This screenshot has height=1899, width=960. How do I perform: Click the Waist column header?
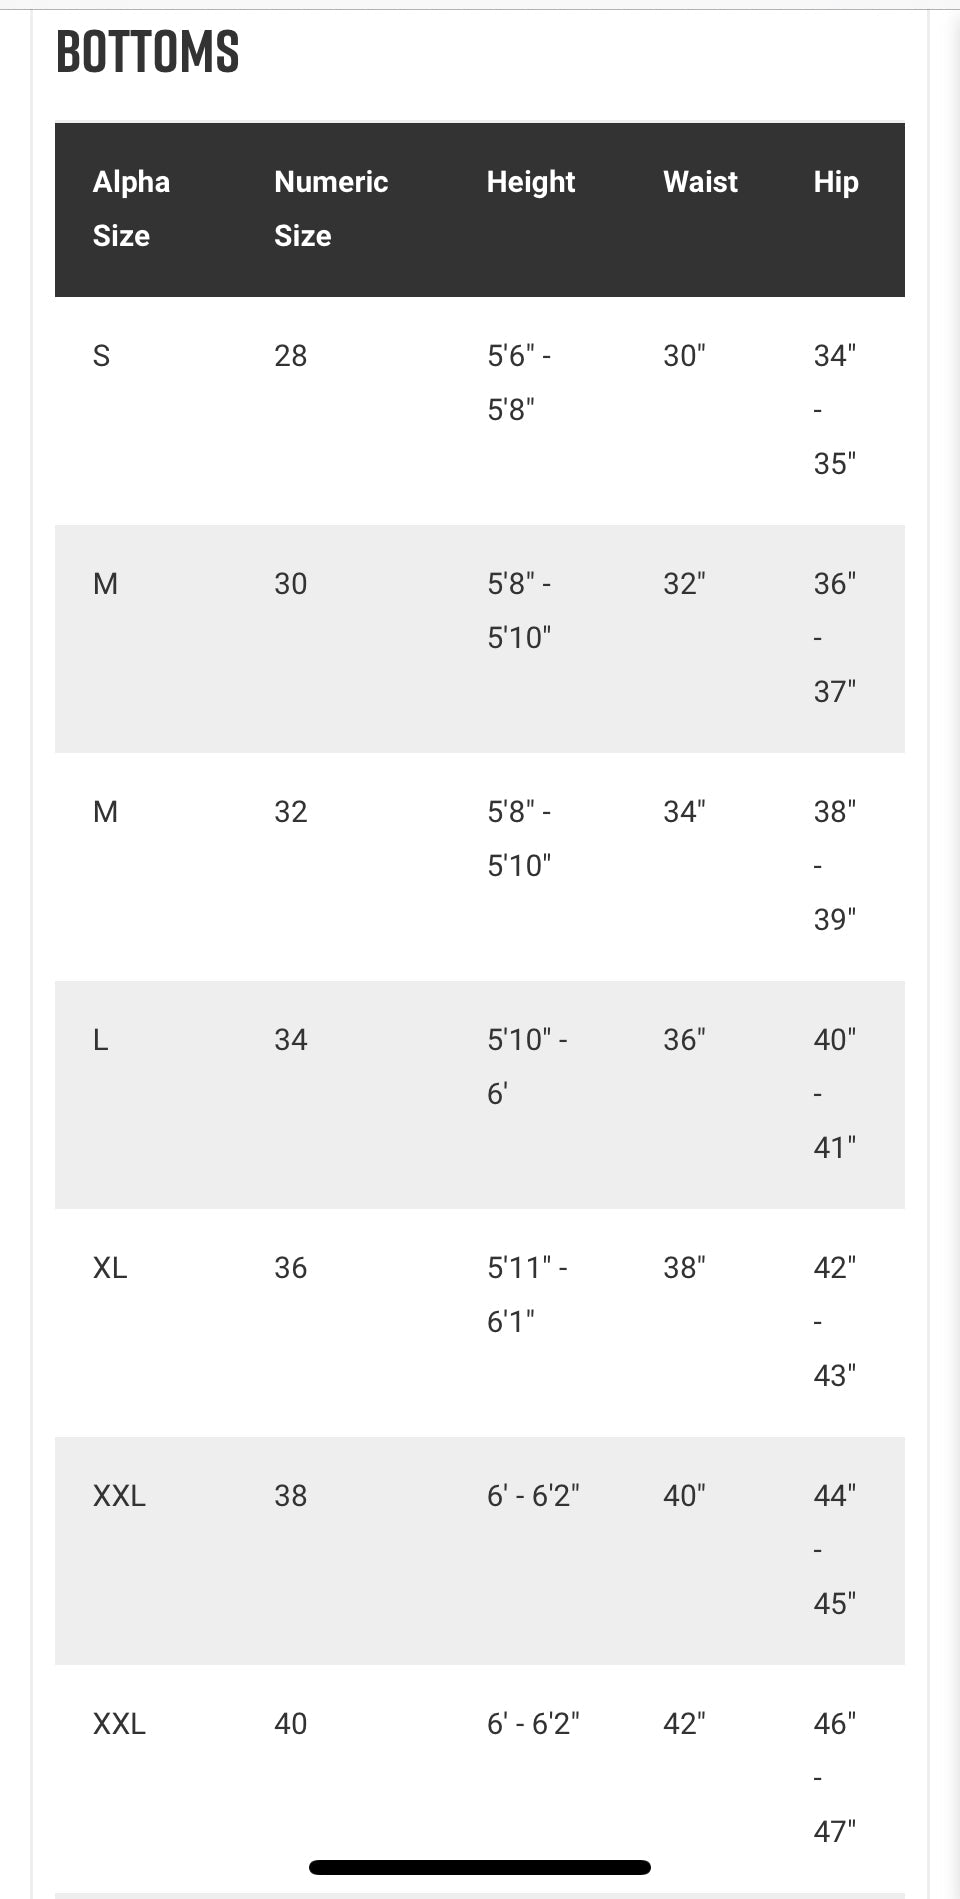pos(700,182)
